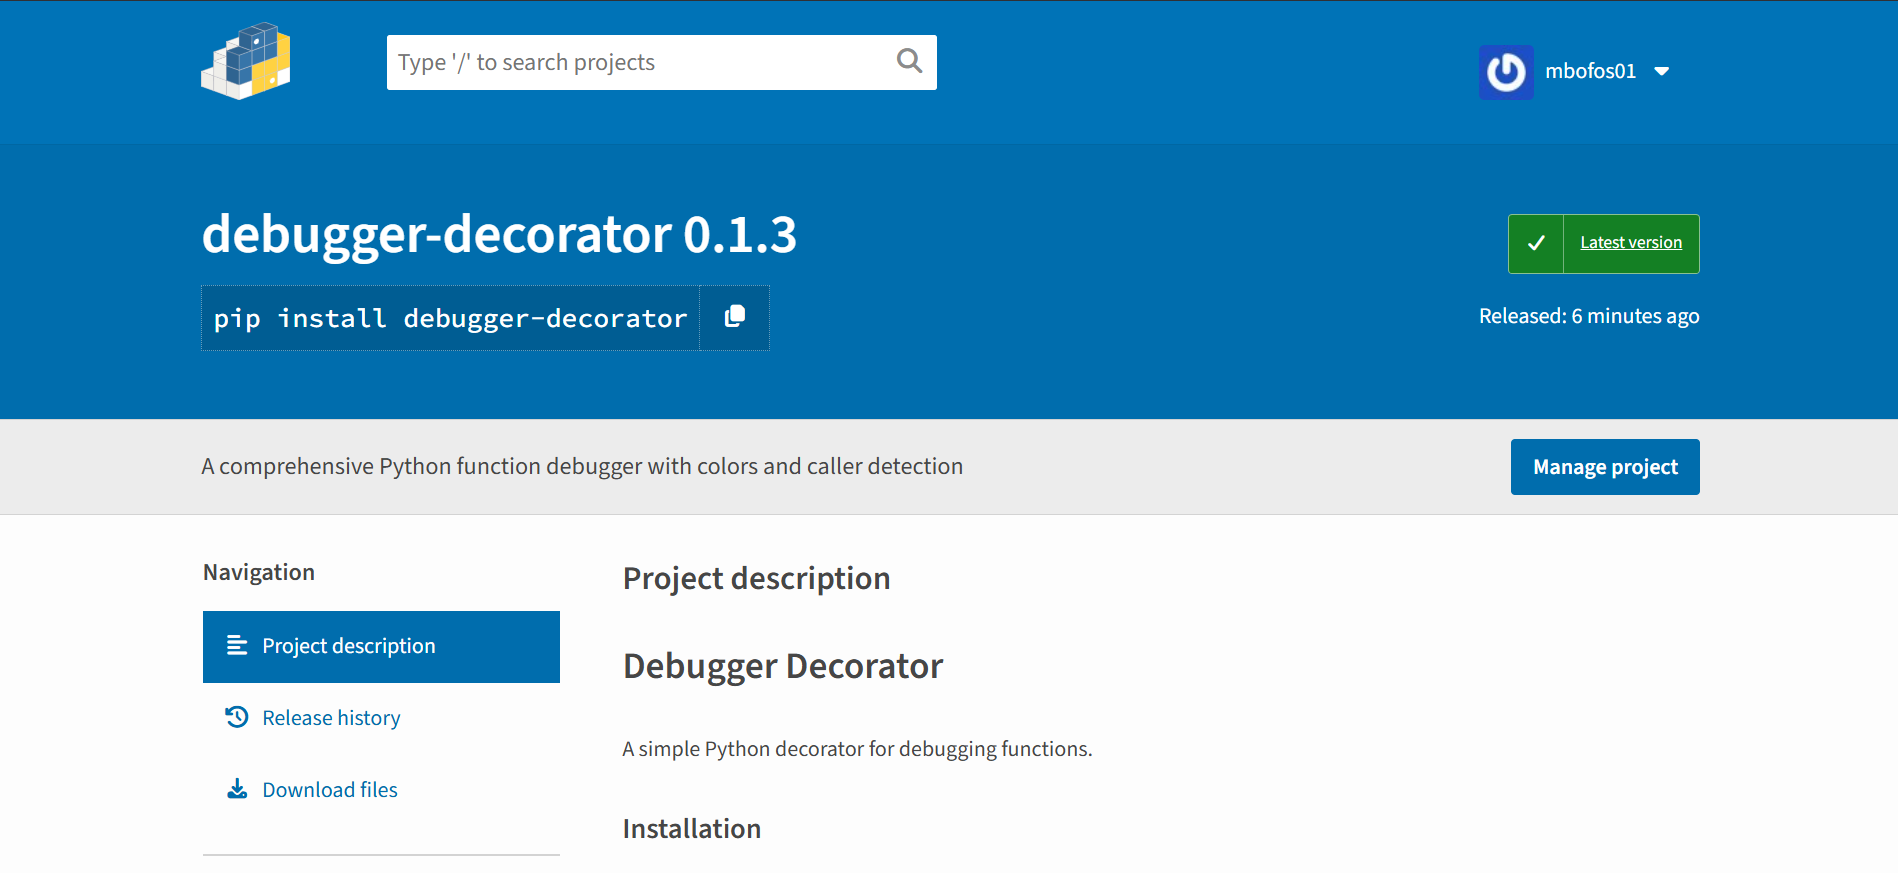1898x873 pixels.
Task: Click the Debugger Decorator heading
Action: tap(782, 666)
